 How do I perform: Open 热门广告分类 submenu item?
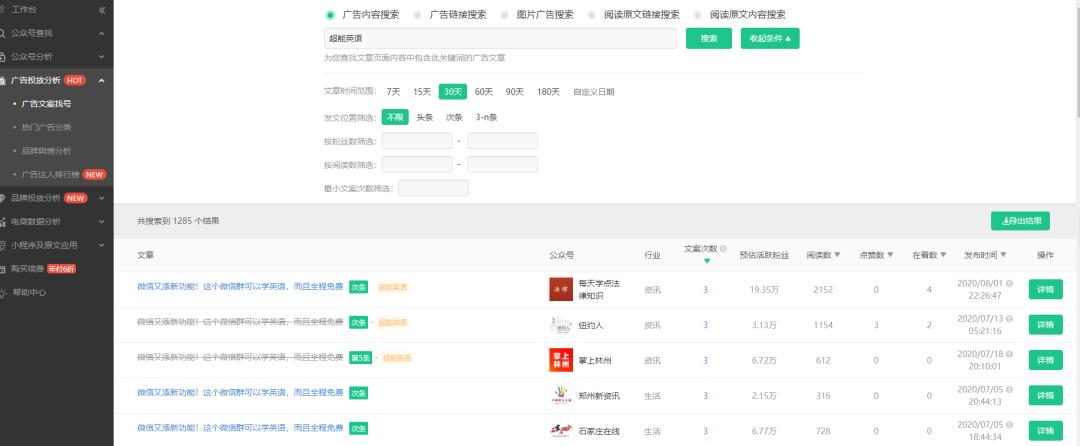point(46,127)
